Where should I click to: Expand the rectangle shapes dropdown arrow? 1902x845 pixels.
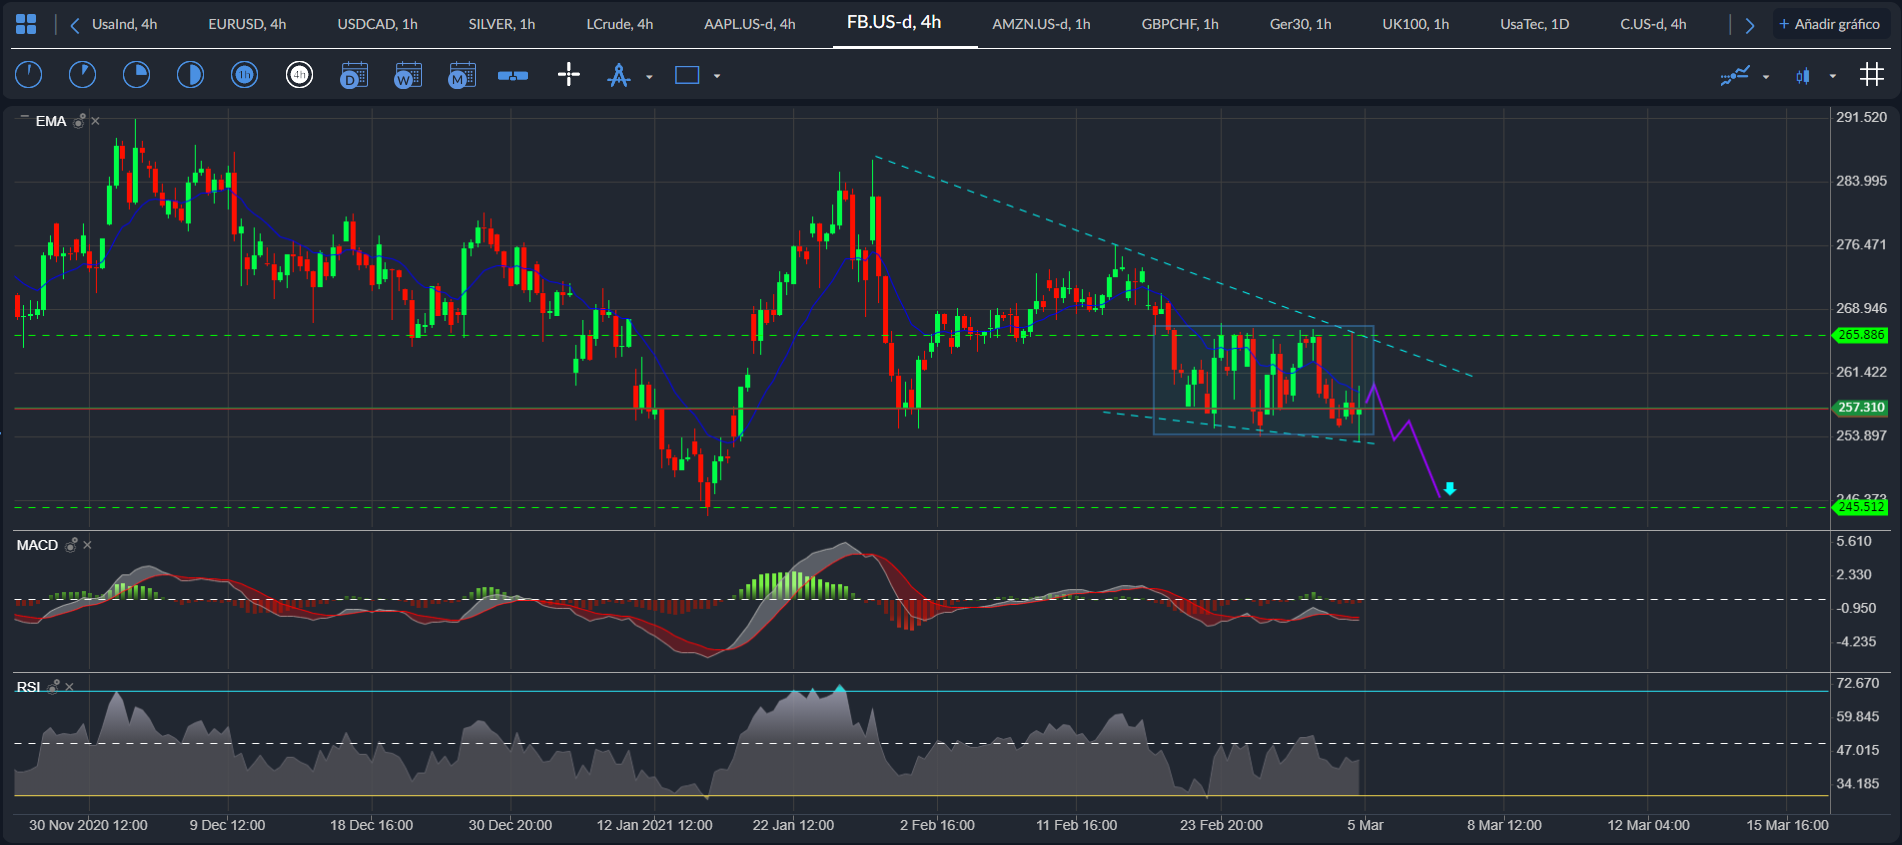coord(717,76)
